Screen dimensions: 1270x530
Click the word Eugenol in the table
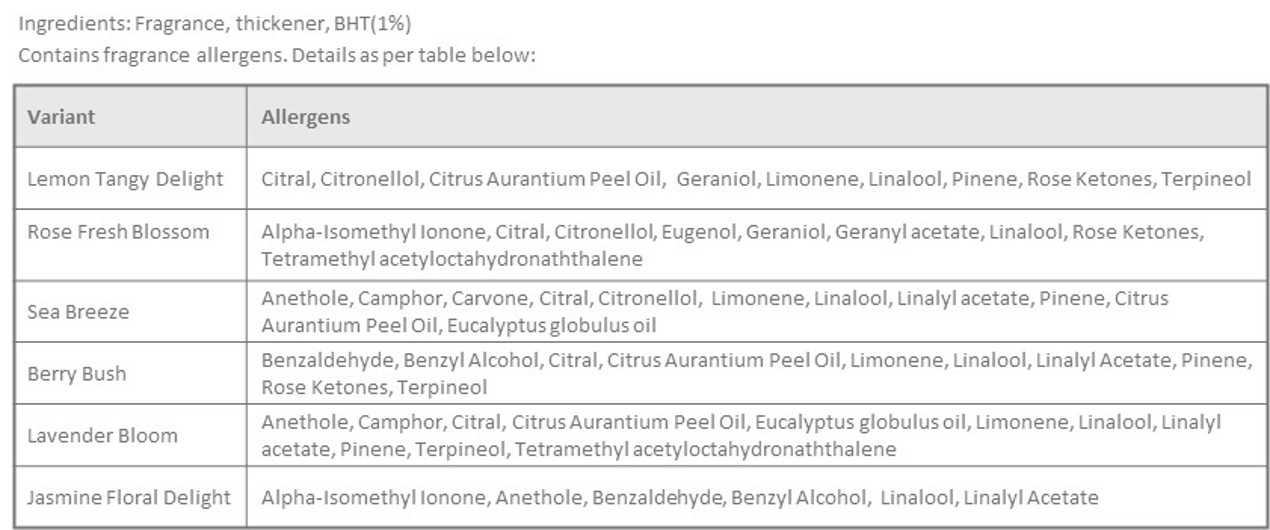tap(699, 232)
